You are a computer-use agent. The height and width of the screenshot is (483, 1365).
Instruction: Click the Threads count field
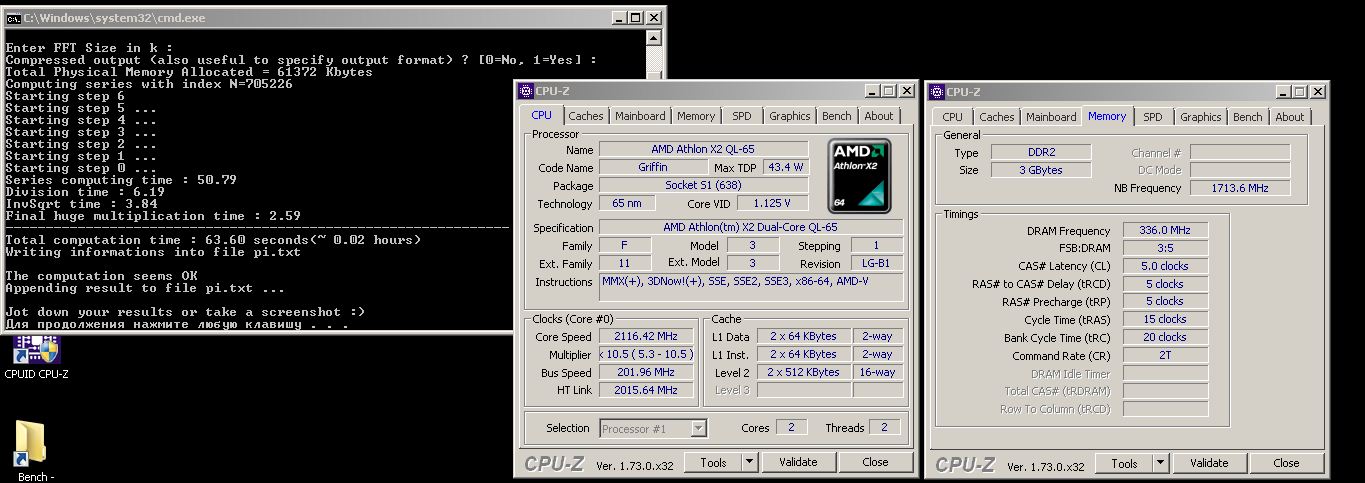(884, 427)
